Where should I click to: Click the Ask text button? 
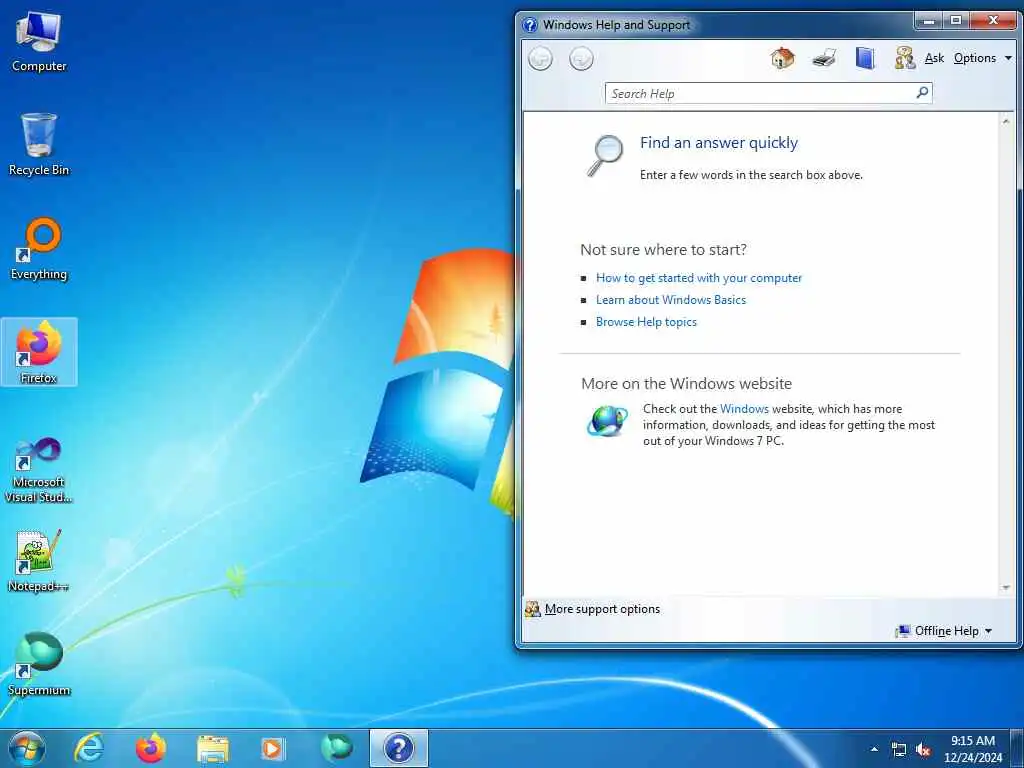(x=934, y=58)
